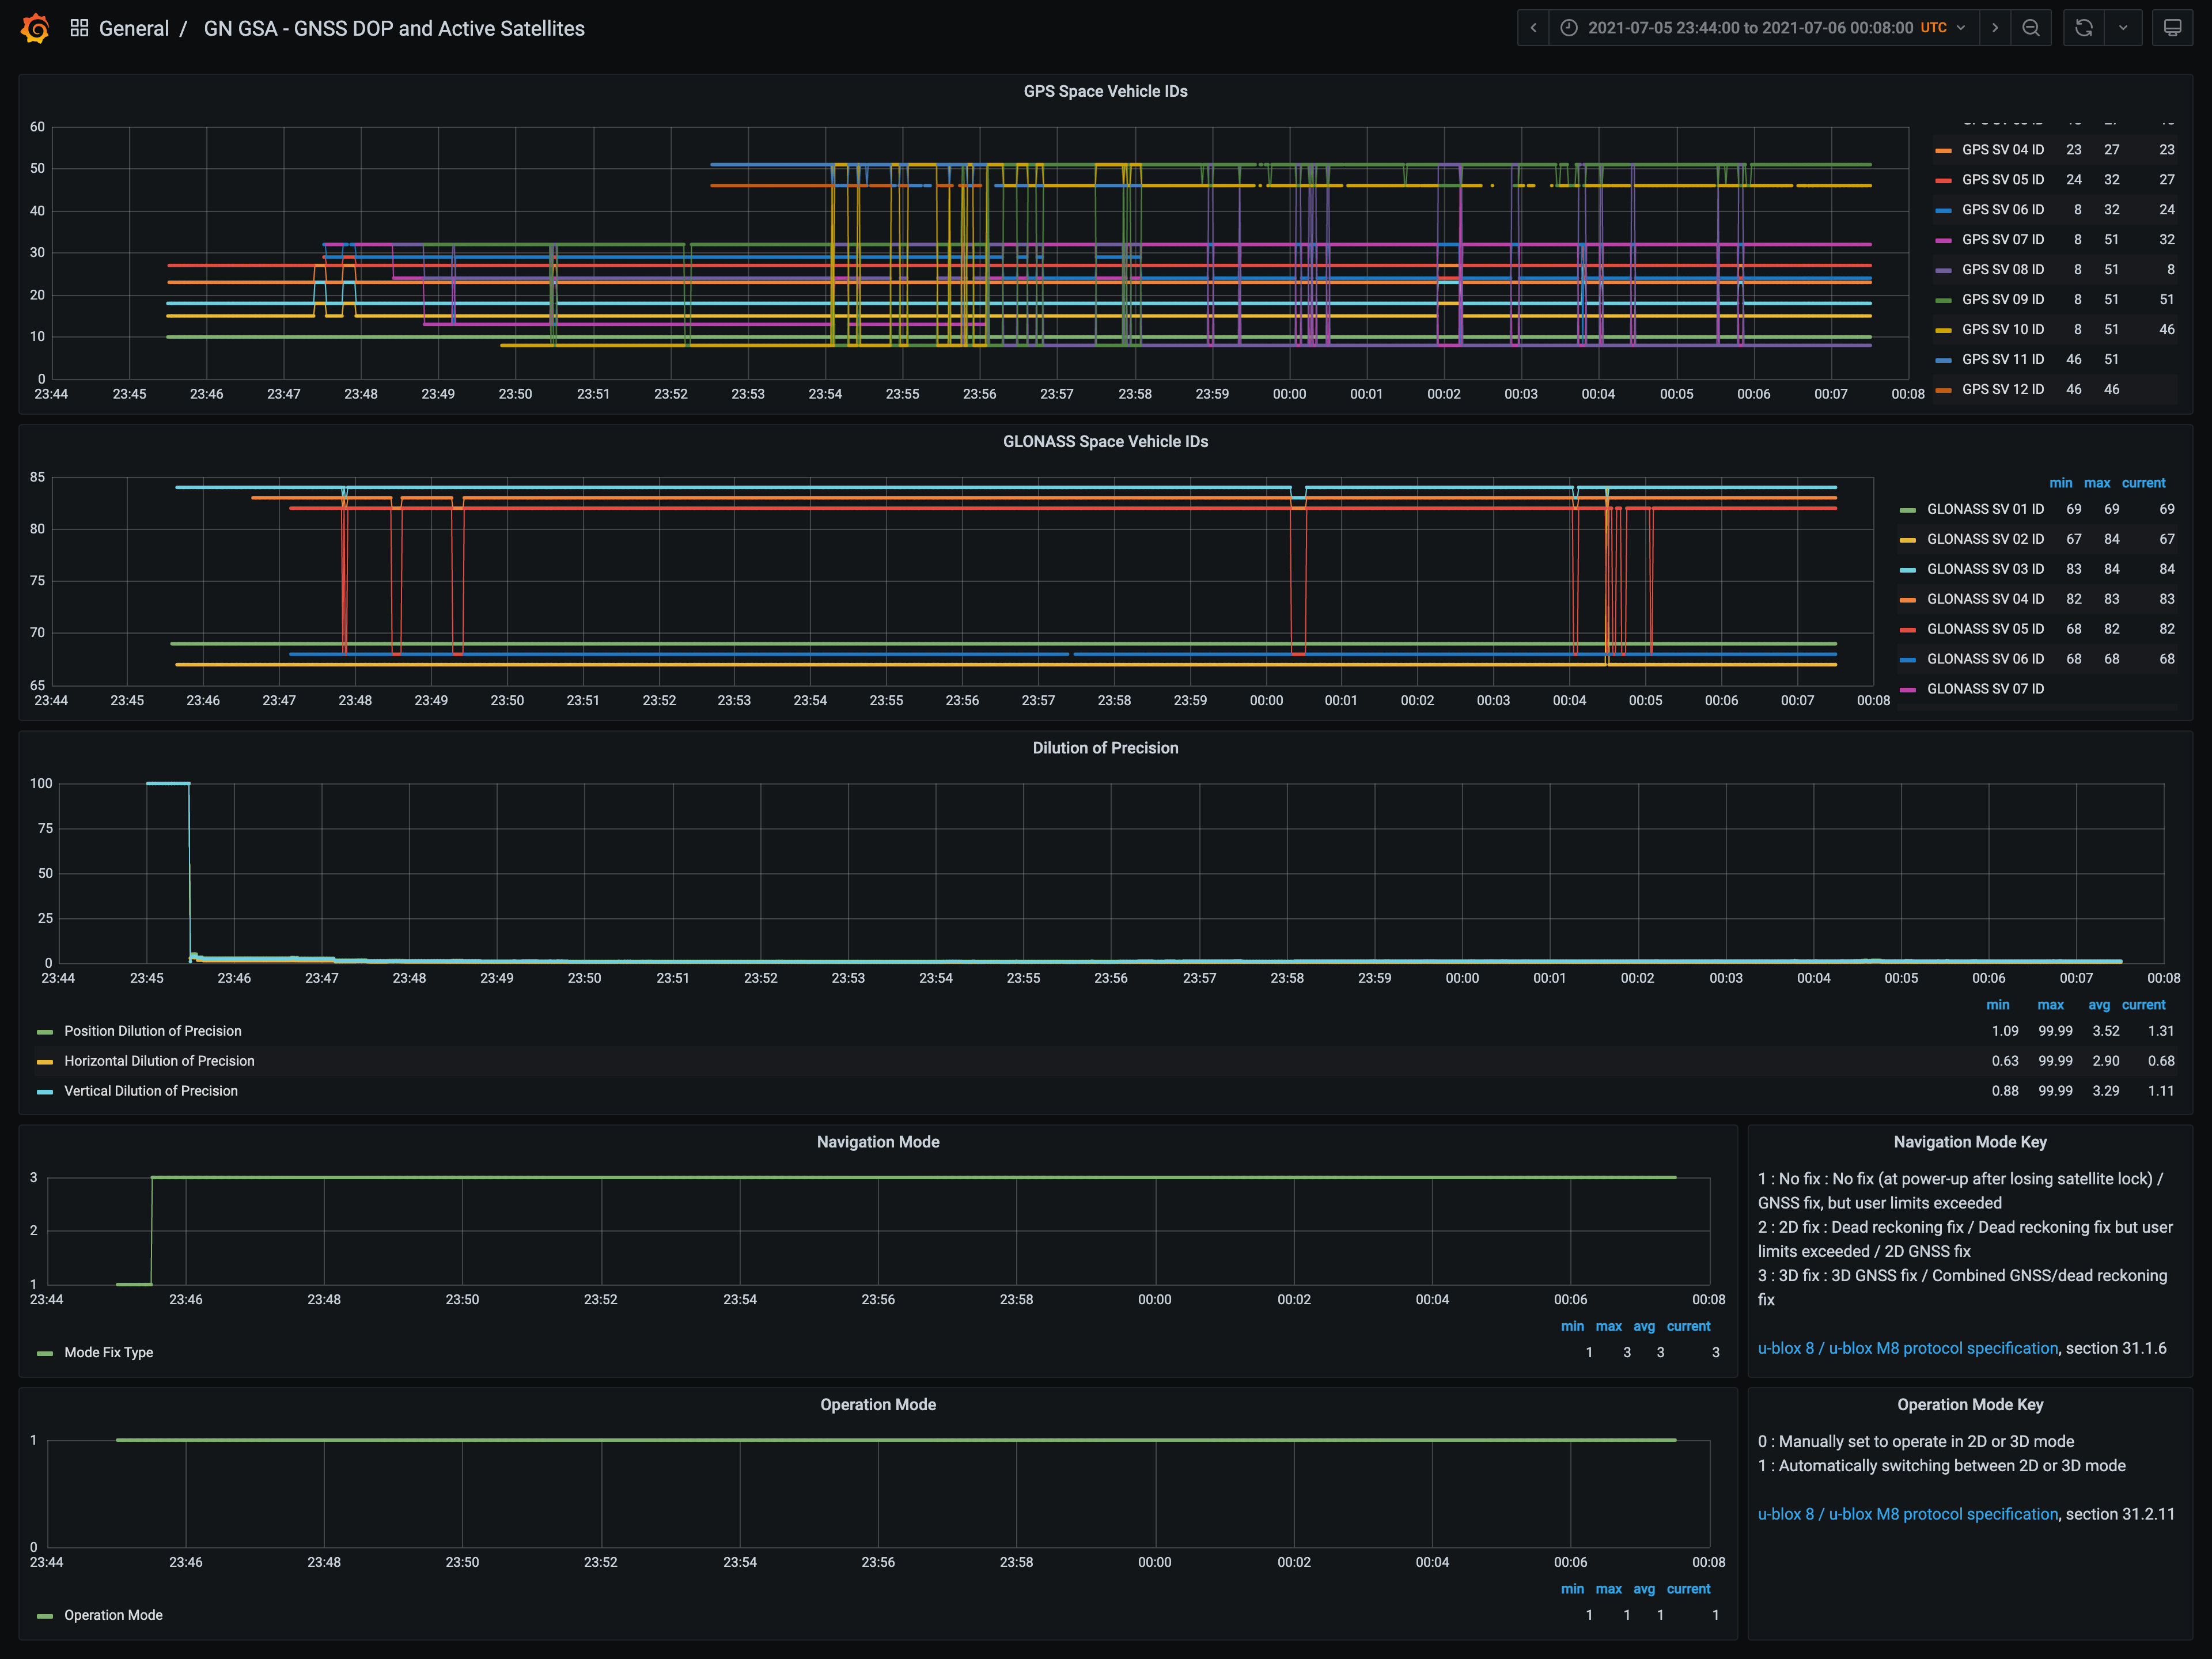Open the refresh interval dropdown

tap(2123, 28)
